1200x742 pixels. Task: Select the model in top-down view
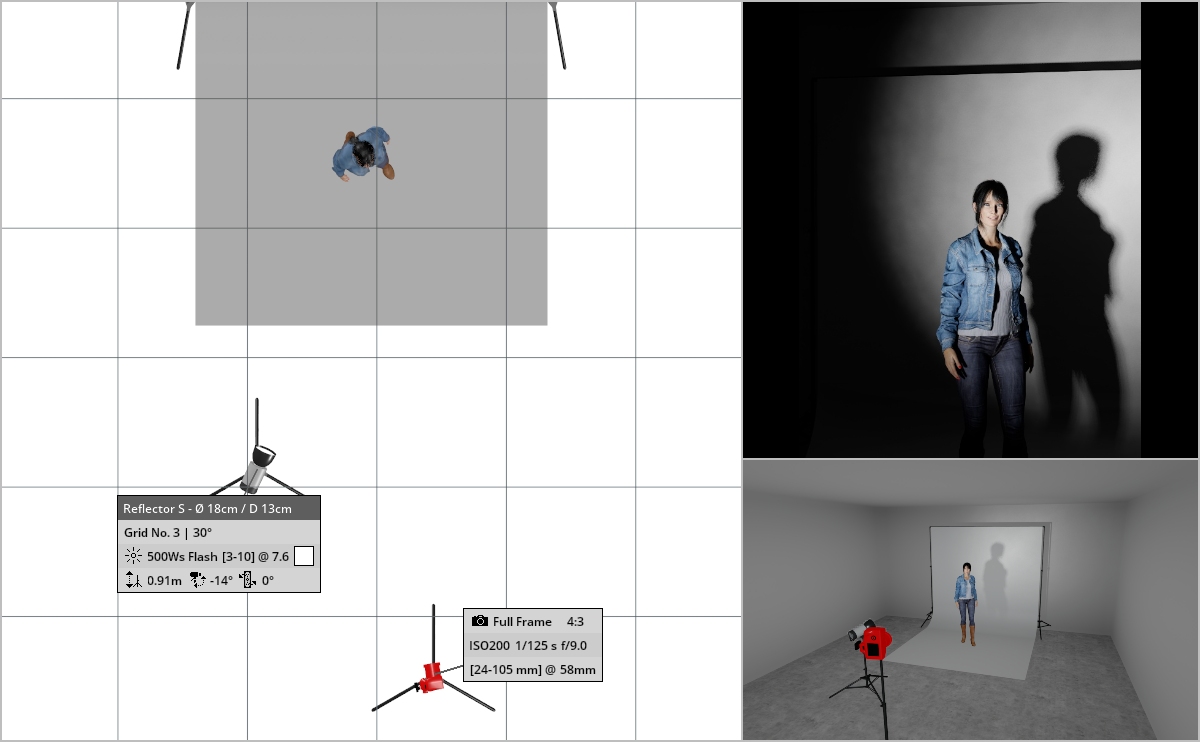pyautogui.click(x=363, y=154)
